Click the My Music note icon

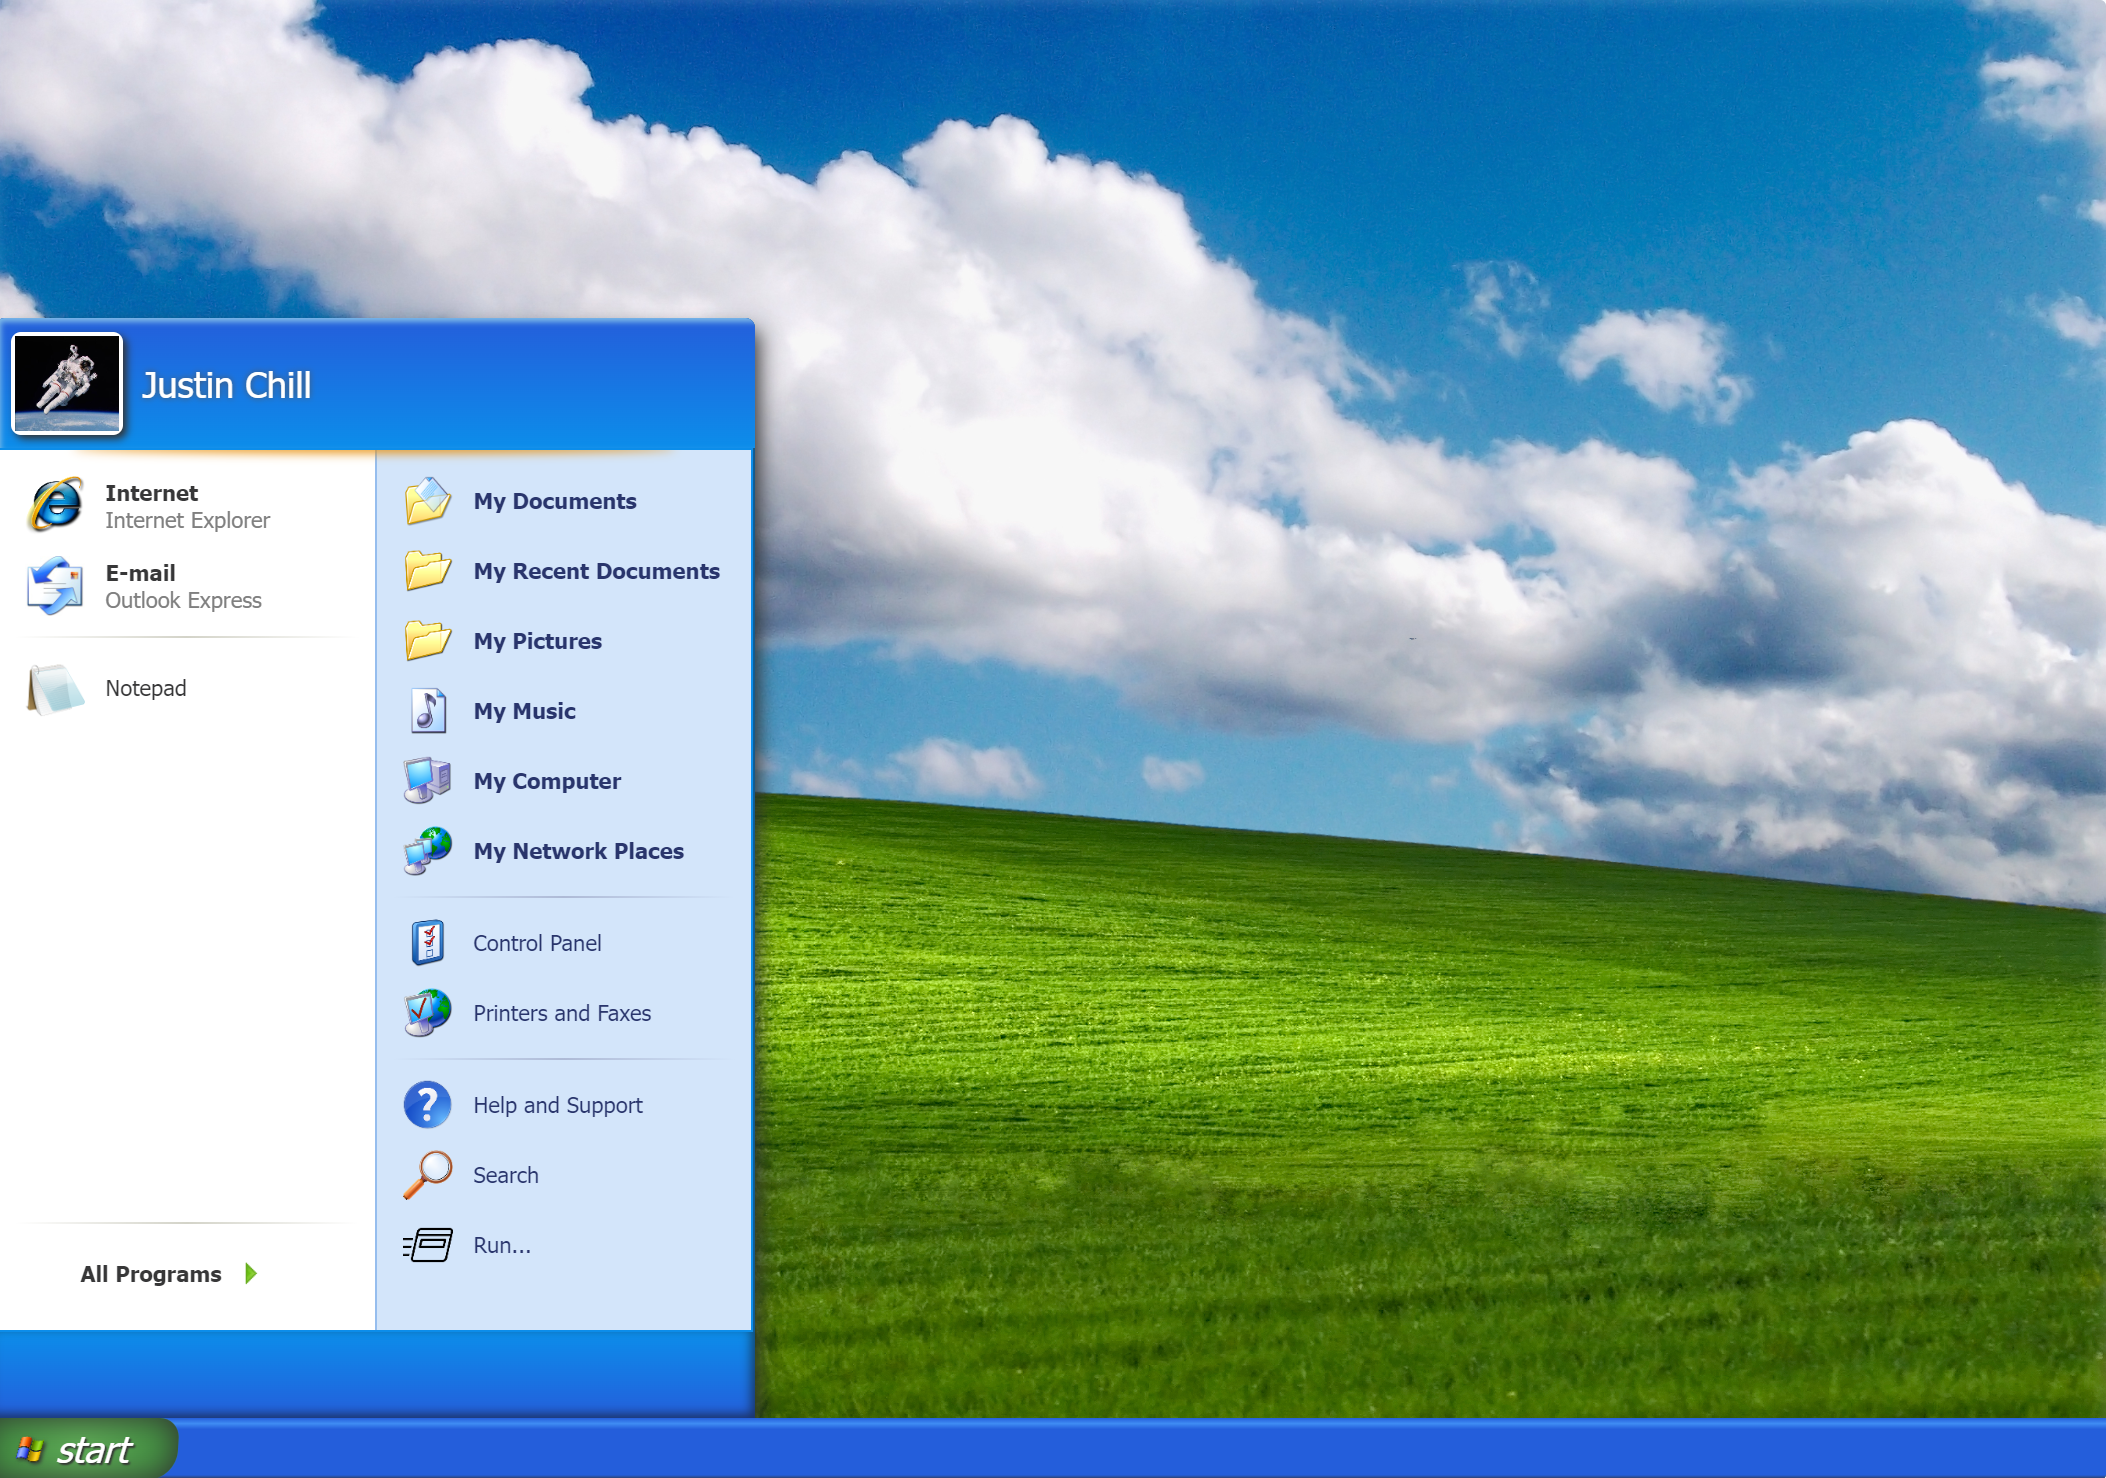(x=428, y=711)
